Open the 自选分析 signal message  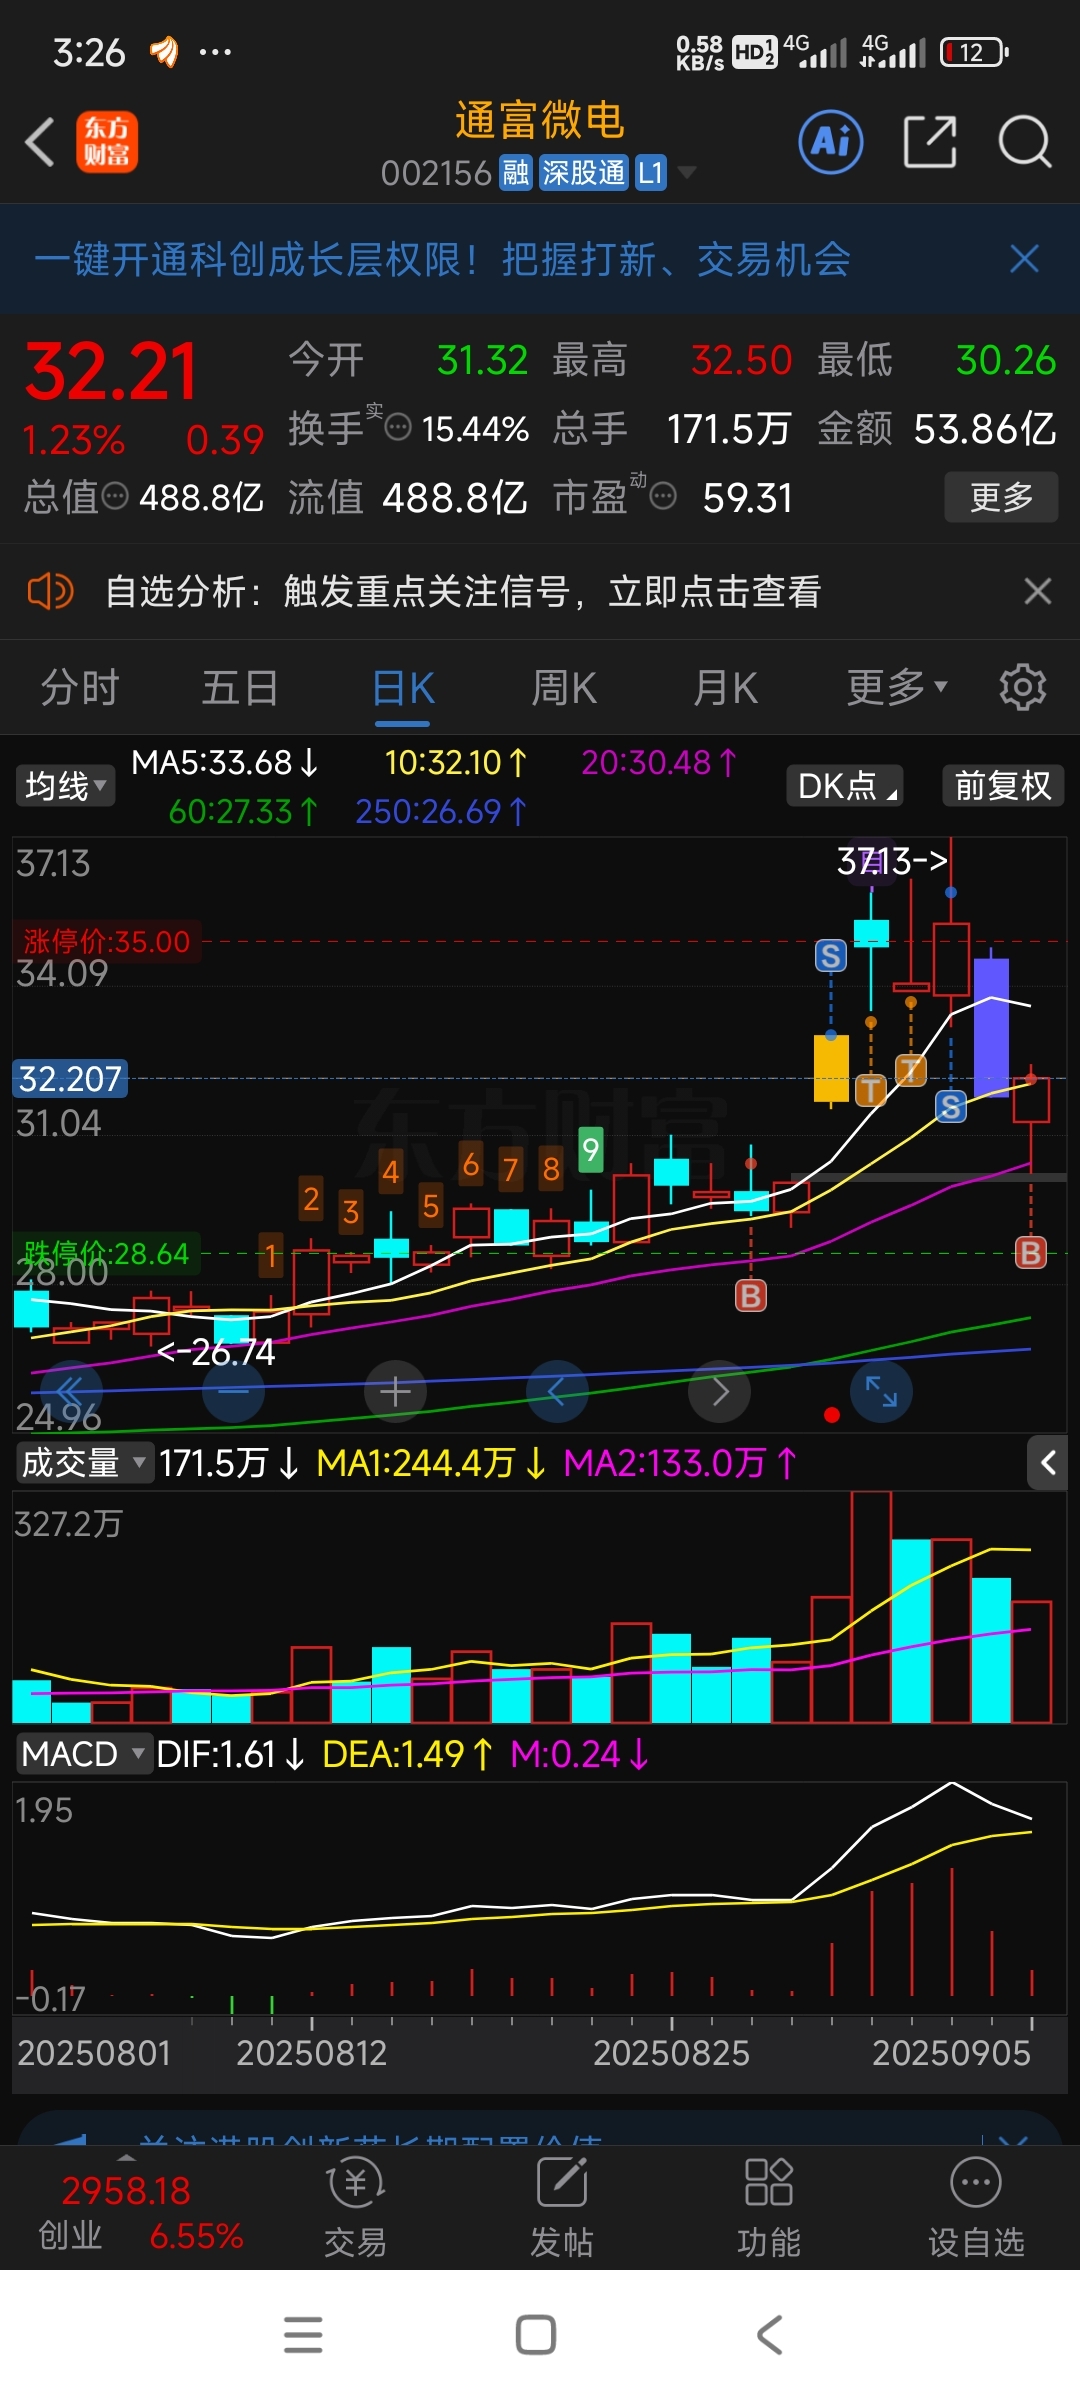point(463,591)
